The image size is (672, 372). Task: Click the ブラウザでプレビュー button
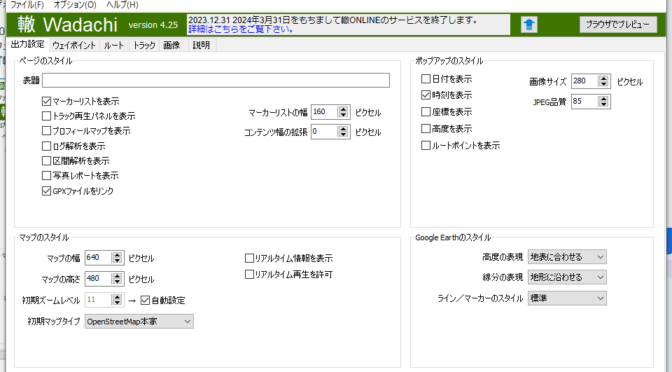click(x=618, y=24)
